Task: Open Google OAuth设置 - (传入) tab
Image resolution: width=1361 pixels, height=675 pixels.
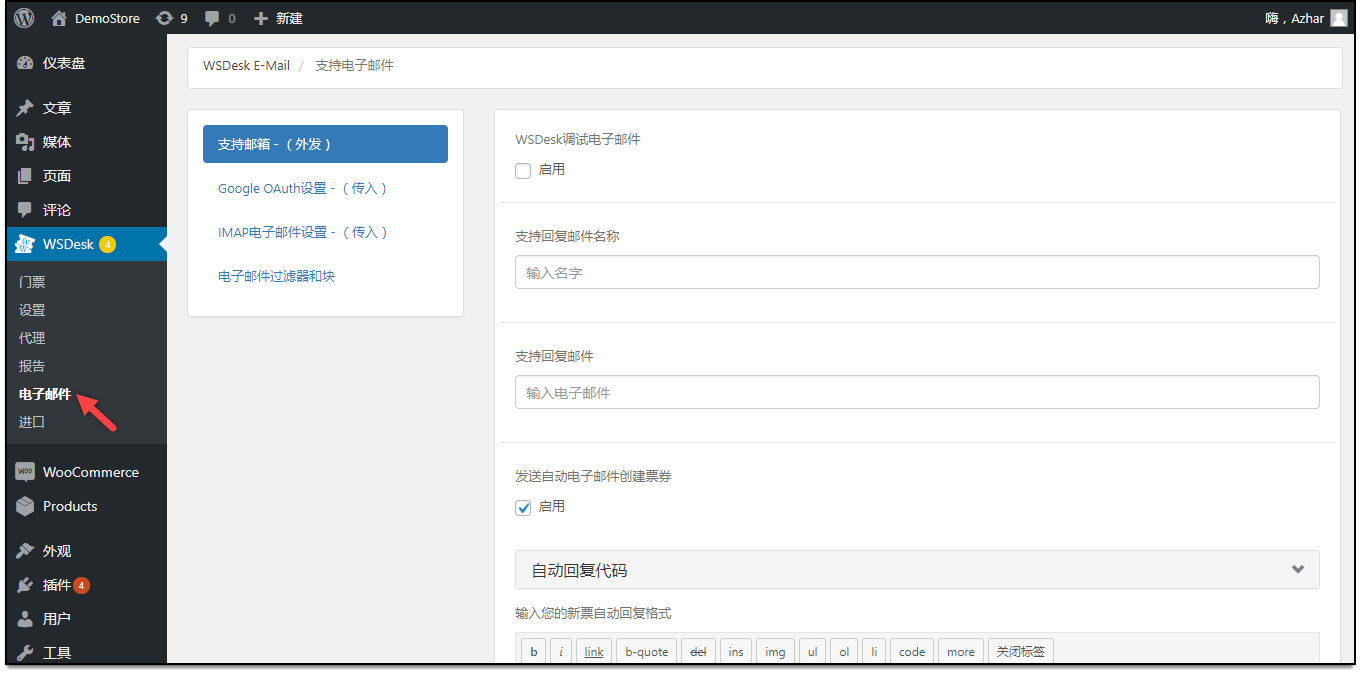Action: (302, 188)
